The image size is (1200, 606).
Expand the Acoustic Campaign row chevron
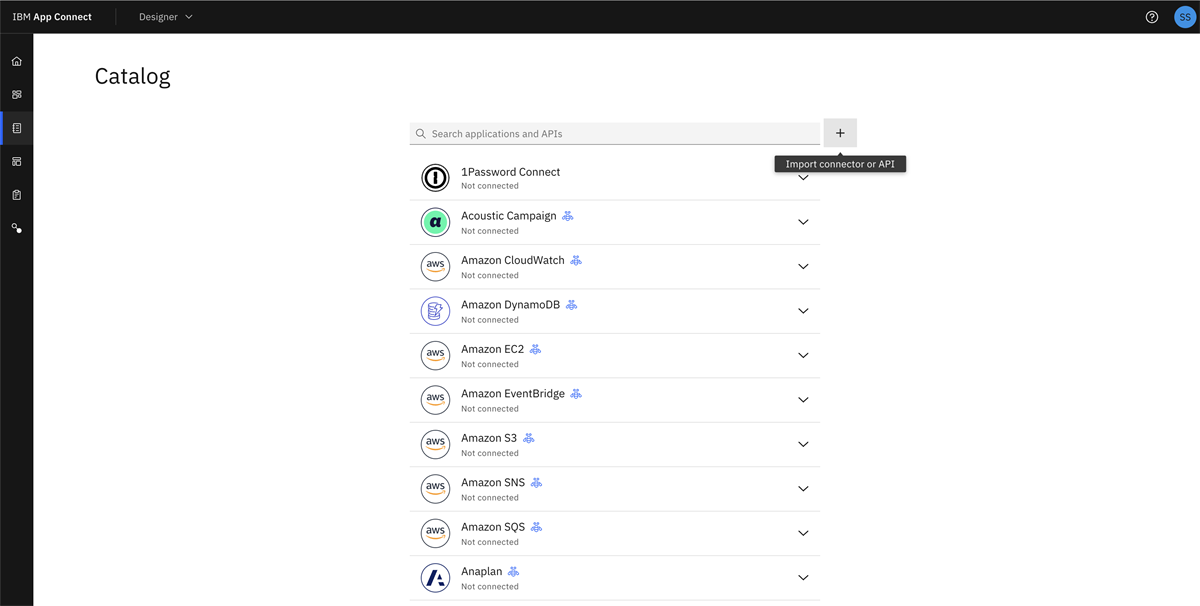803,222
